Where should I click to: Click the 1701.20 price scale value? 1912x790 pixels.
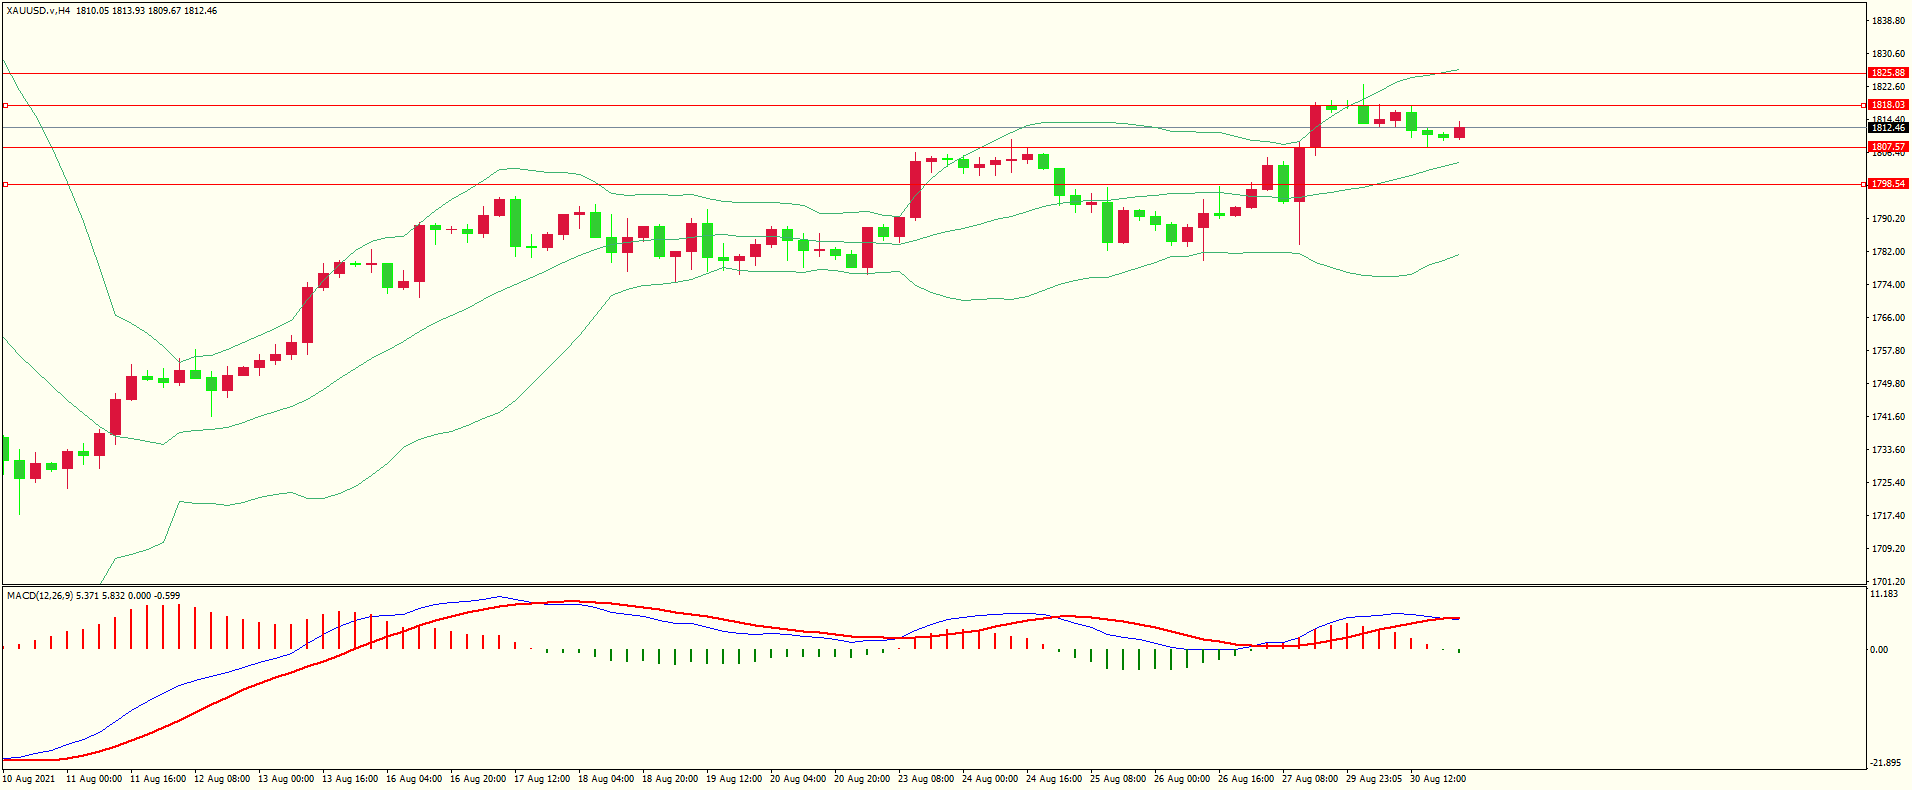coord(1888,581)
